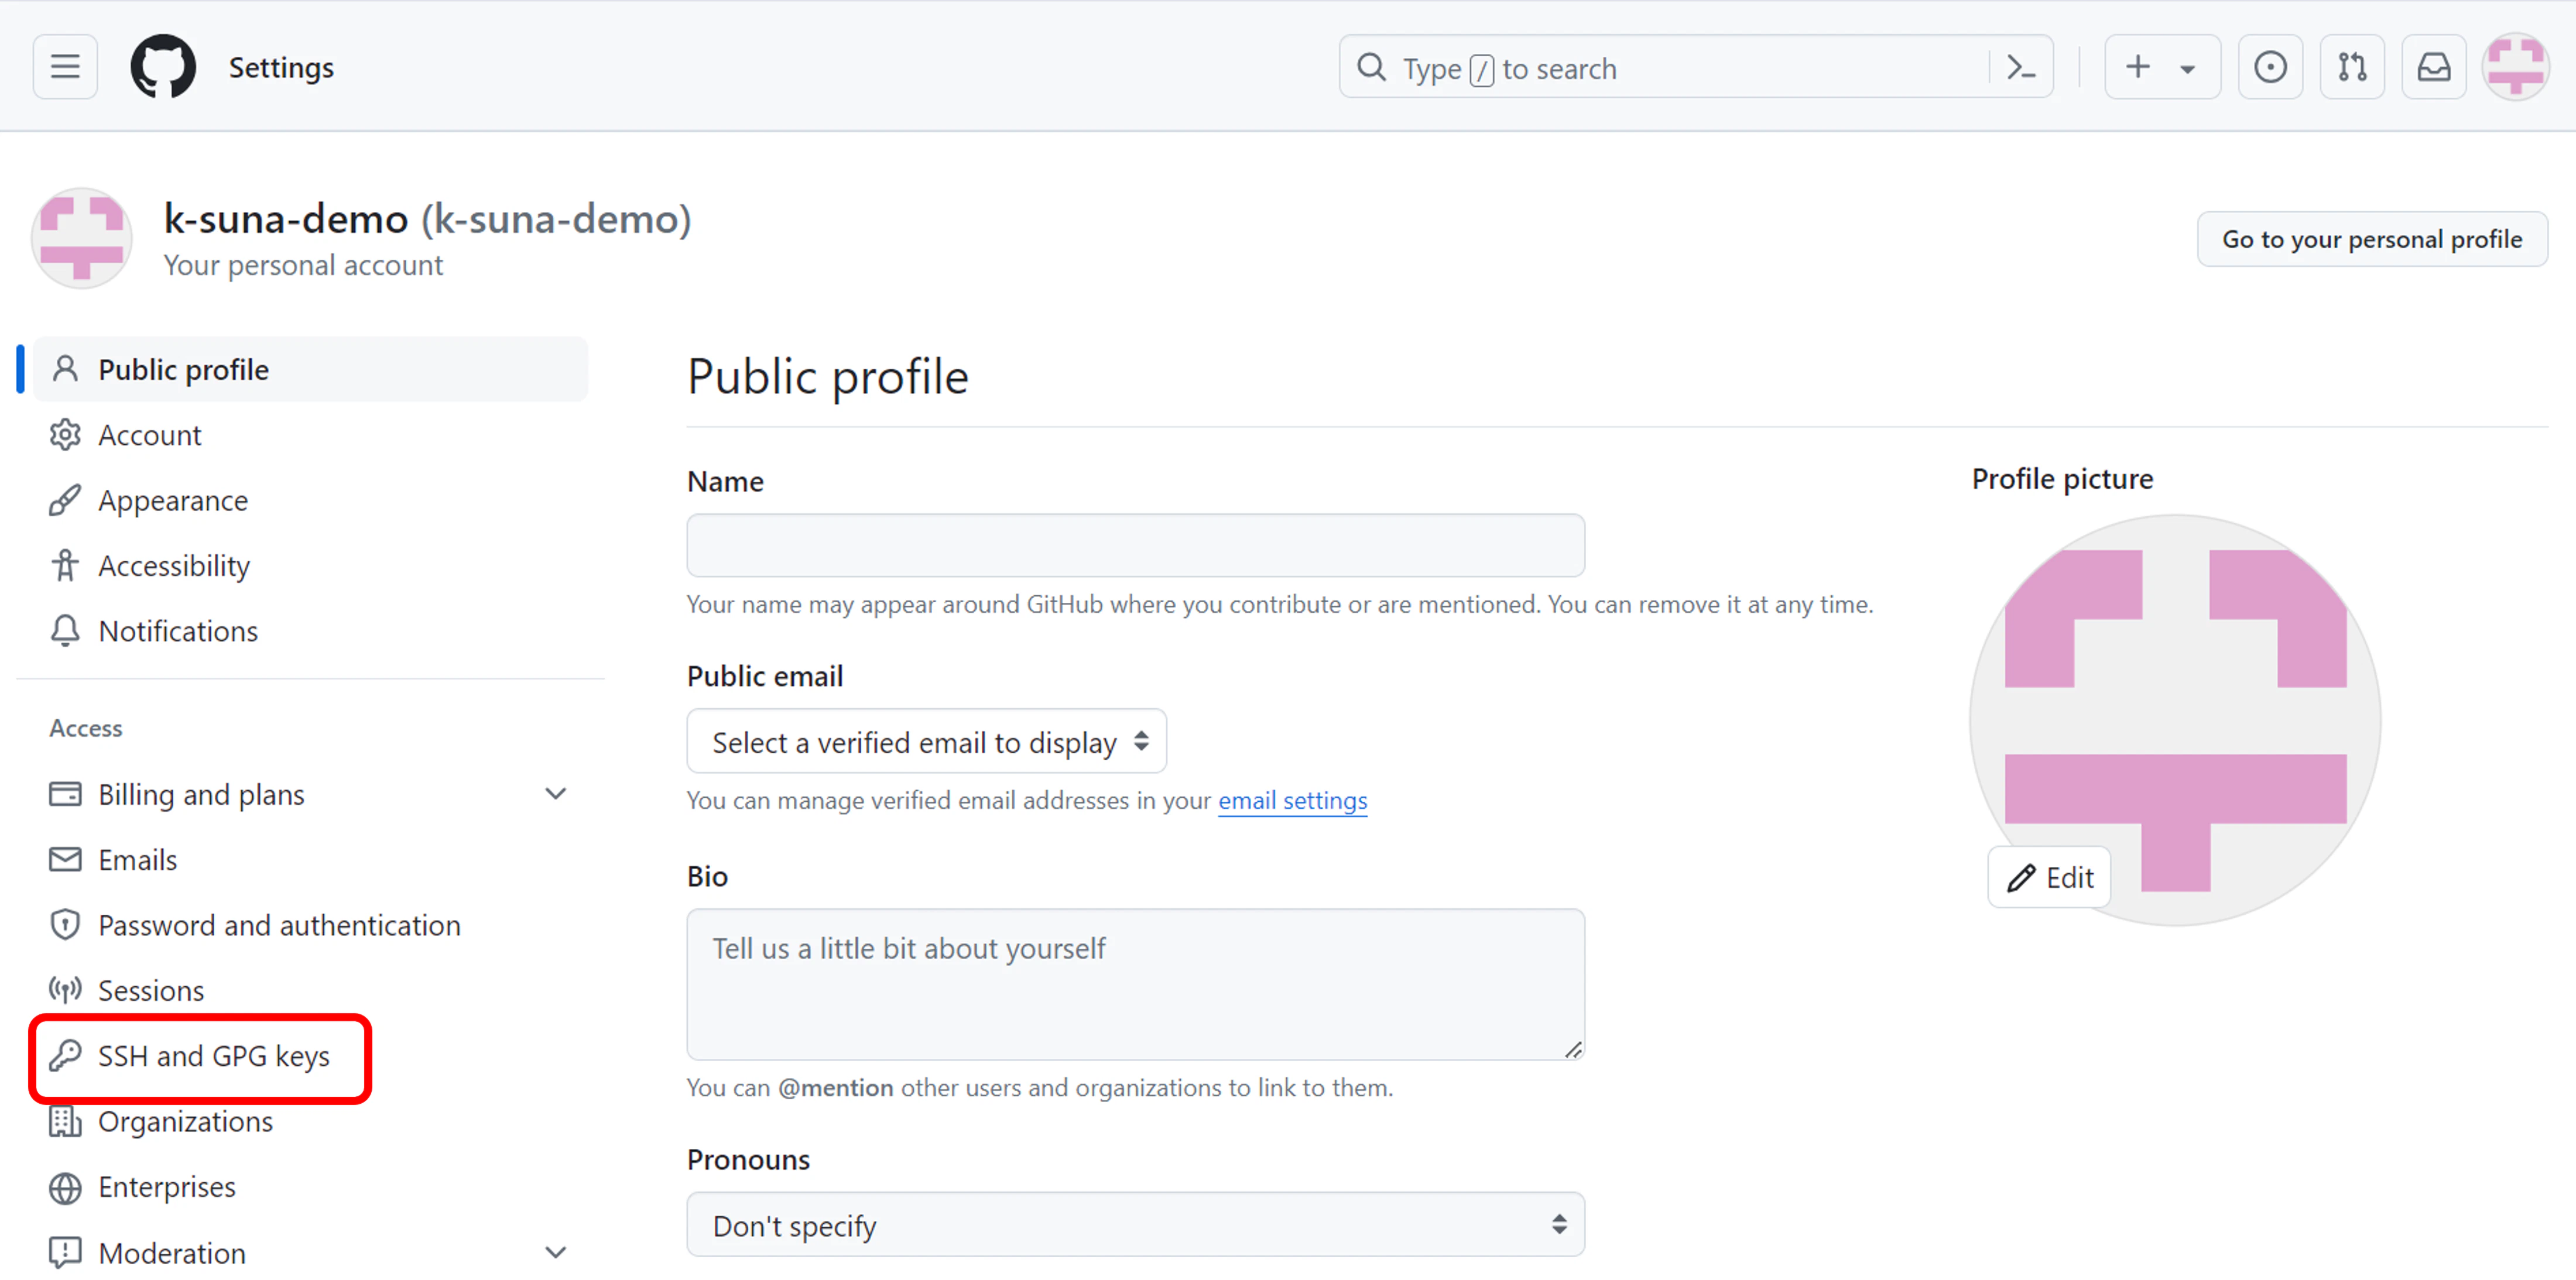The height and width of the screenshot is (1280, 2576).
Task: Focus the 'Type / to search' box
Action: point(1695,67)
